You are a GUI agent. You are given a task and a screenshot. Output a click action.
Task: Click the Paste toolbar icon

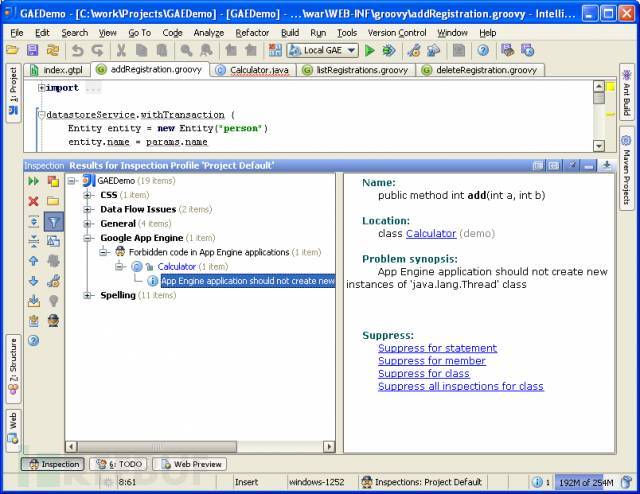(x=162, y=50)
